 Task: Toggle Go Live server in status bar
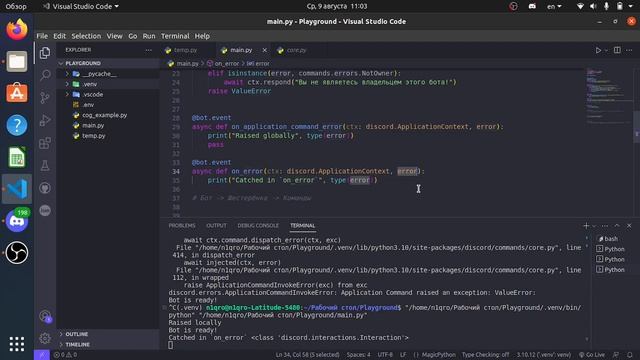pyautogui.click(x=591, y=355)
